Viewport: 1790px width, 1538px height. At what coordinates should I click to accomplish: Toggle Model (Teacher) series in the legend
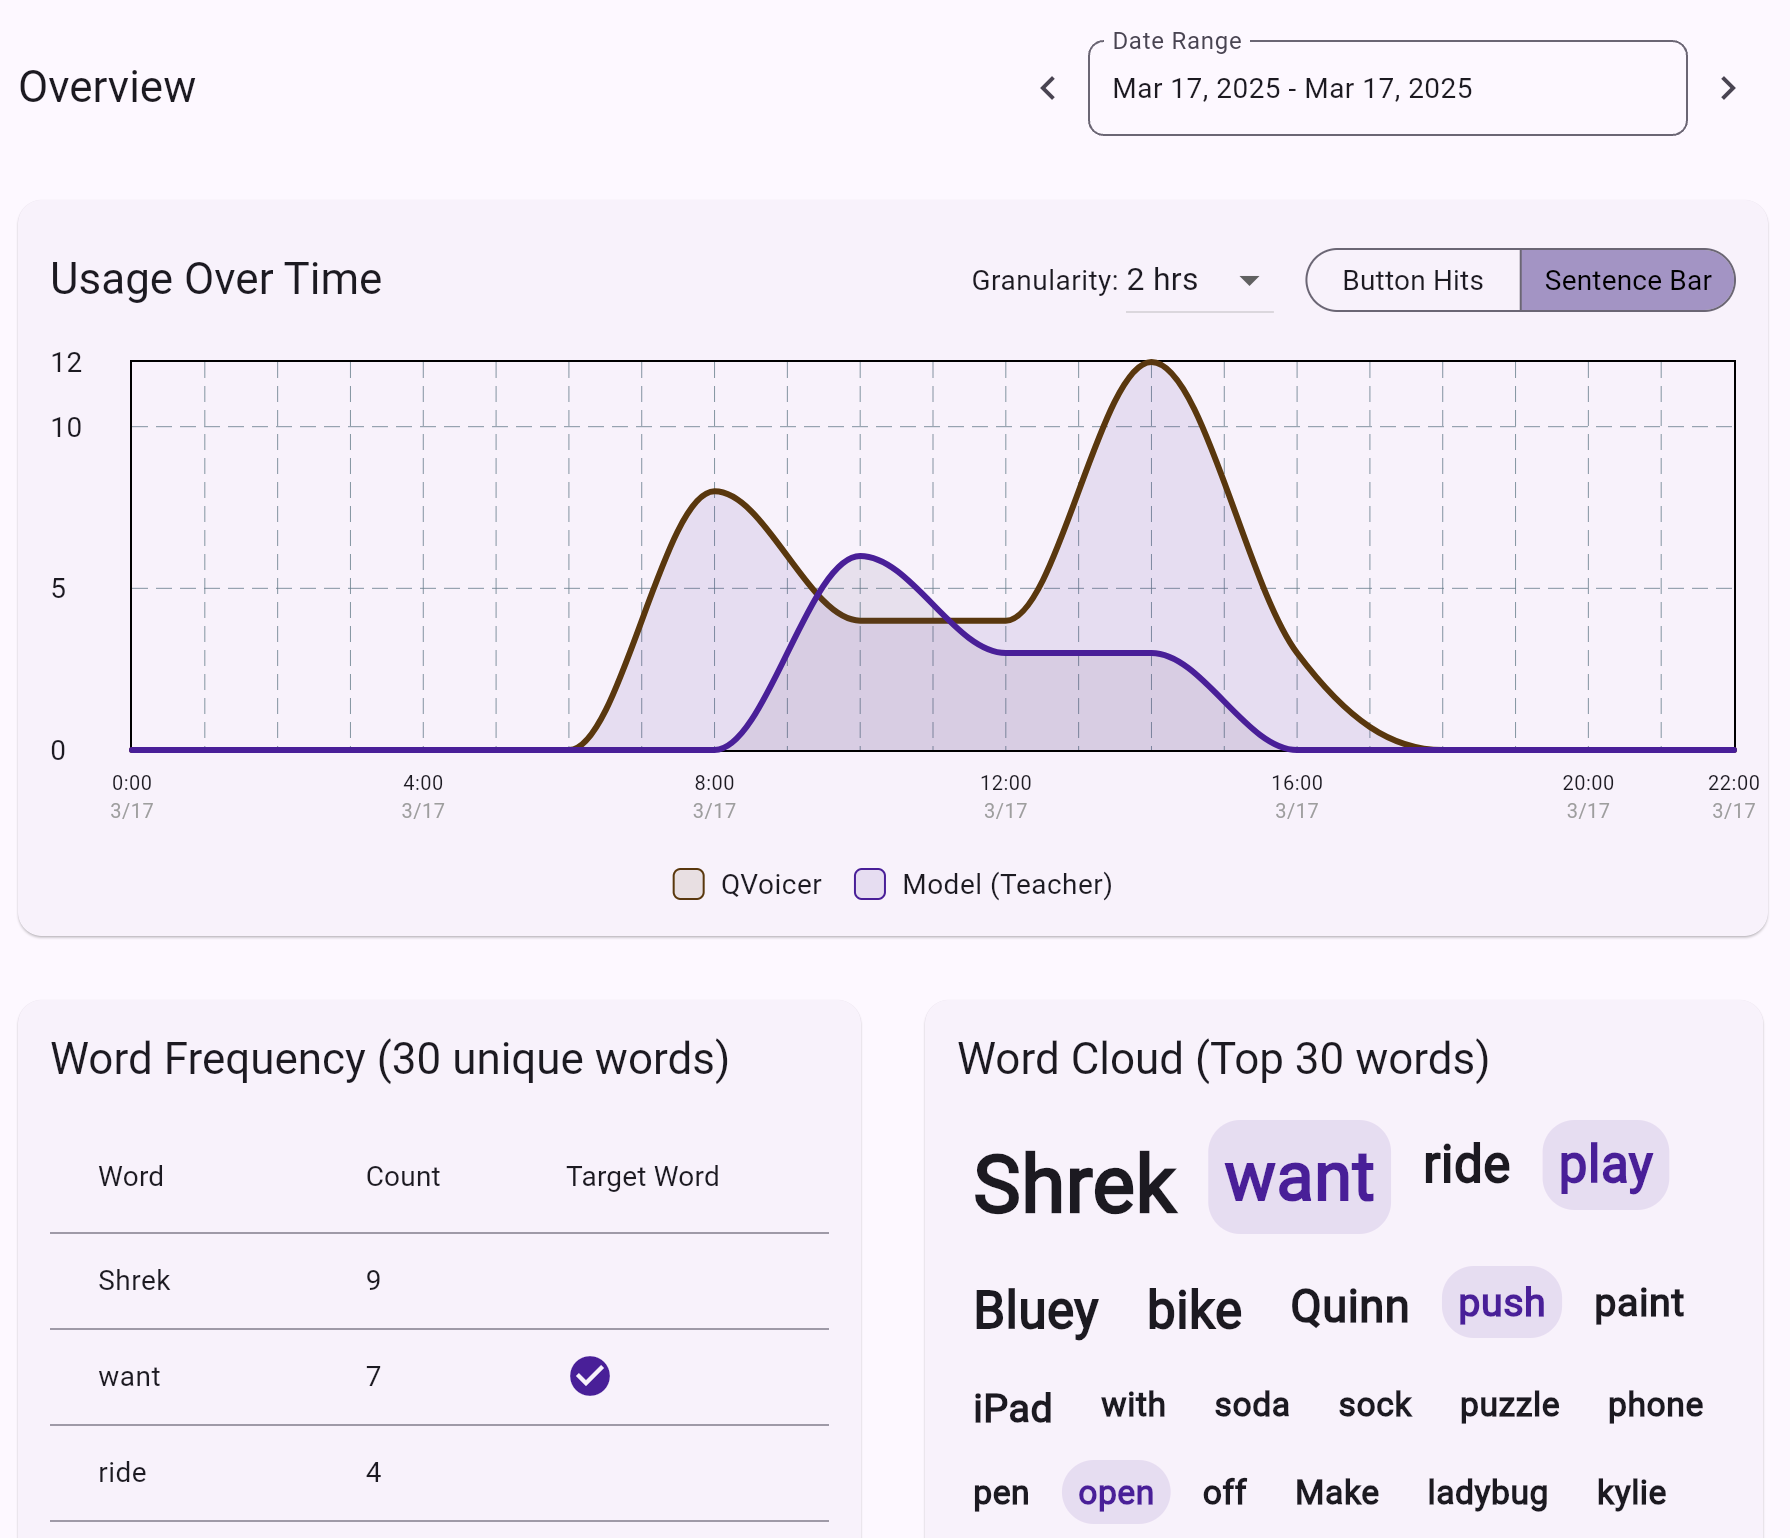click(x=983, y=884)
